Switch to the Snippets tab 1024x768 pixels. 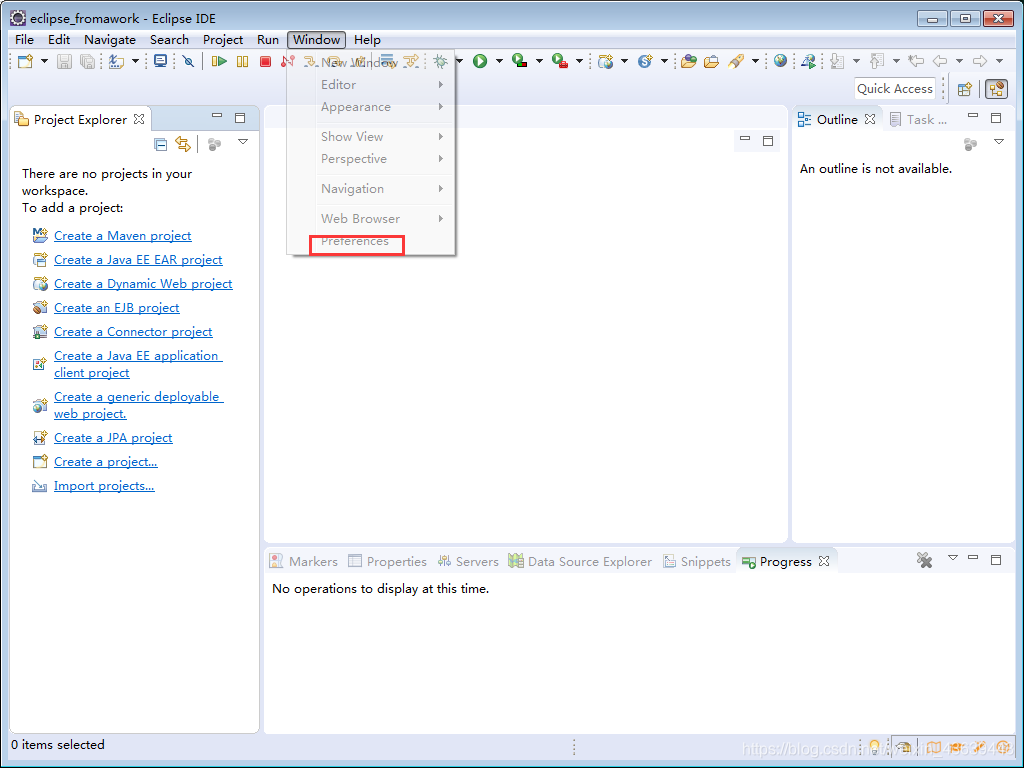(697, 562)
